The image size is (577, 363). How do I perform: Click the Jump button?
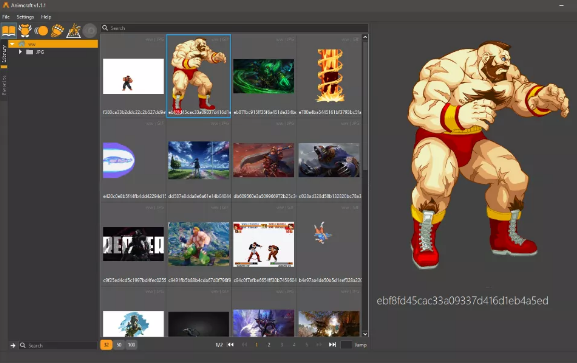(x=361, y=345)
